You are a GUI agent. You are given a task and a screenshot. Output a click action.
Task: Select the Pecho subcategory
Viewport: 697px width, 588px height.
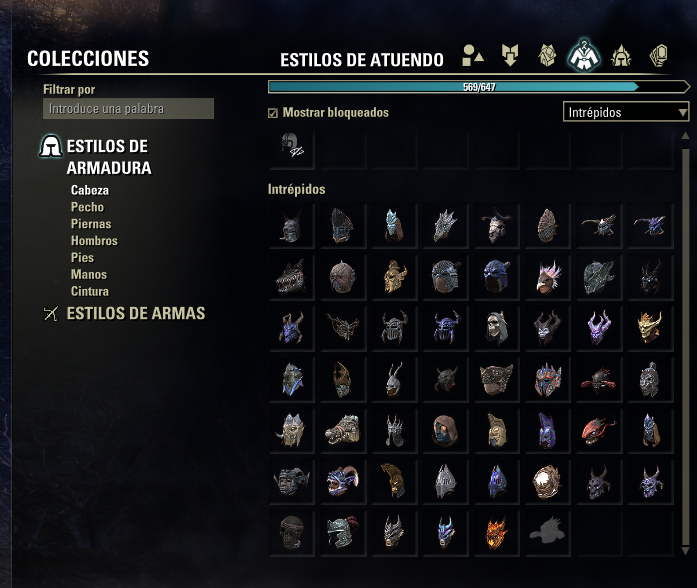87,207
